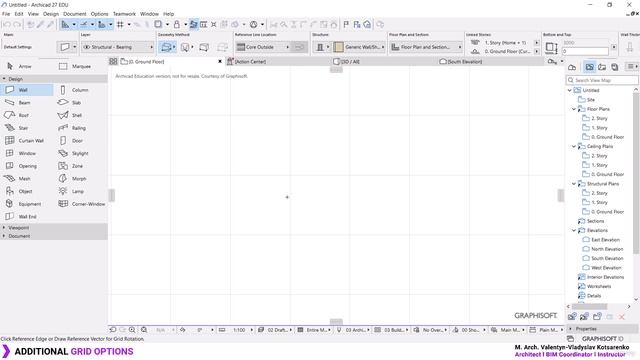The width and height of the screenshot is (640, 360).
Task: Open the Document menu
Action: pyautogui.click(x=75, y=14)
